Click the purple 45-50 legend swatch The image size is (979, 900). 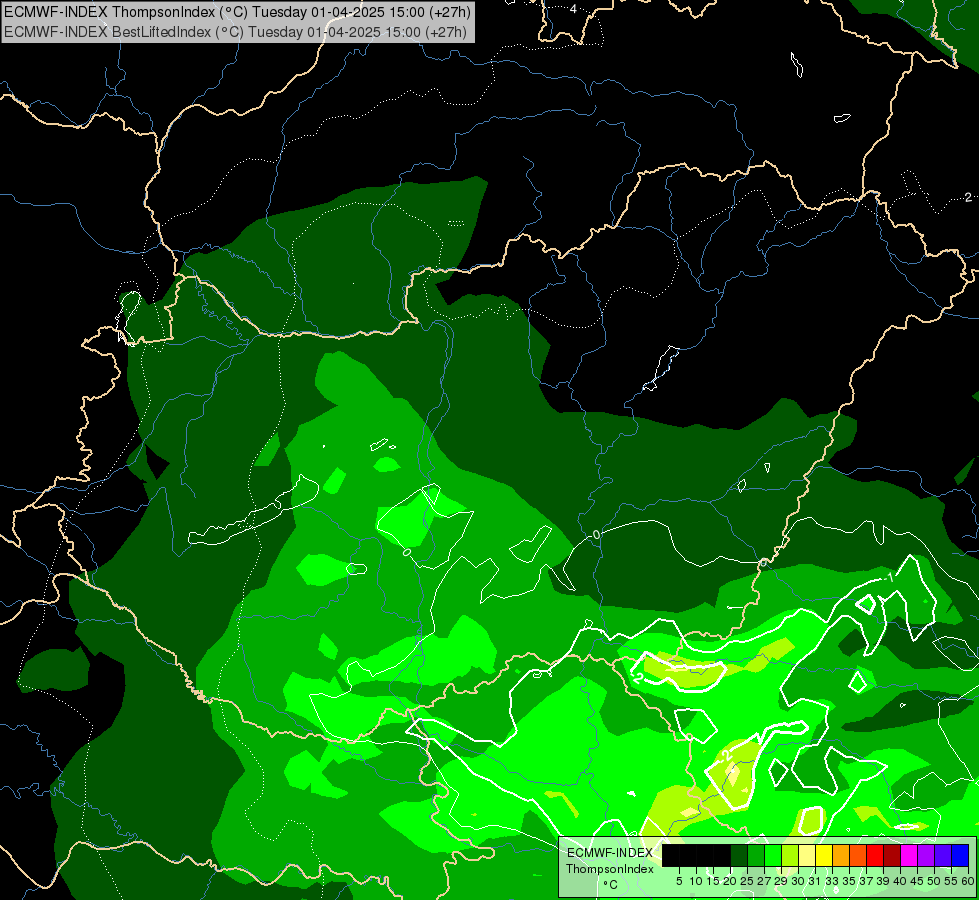(x=927, y=855)
